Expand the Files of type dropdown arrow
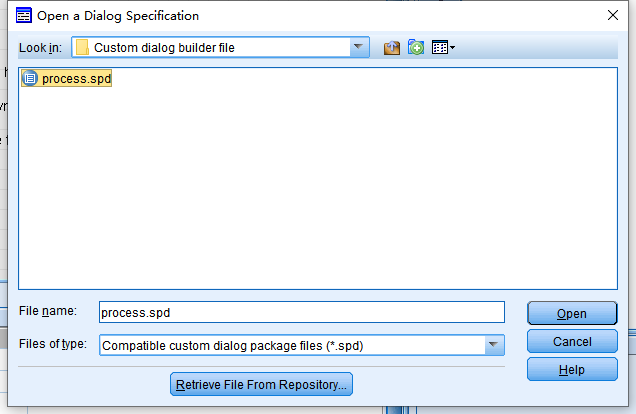636x414 pixels. point(493,345)
